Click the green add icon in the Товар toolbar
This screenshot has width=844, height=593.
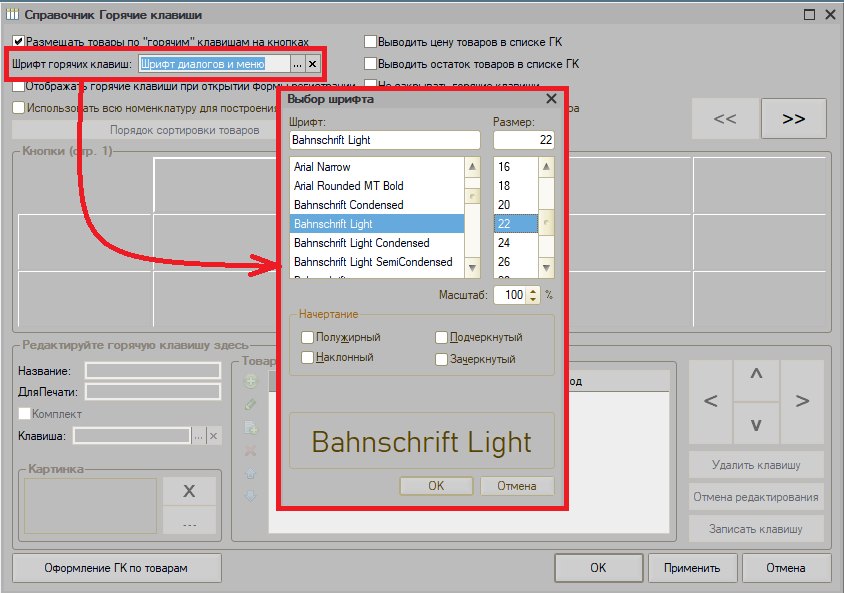pyautogui.click(x=250, y=382)
